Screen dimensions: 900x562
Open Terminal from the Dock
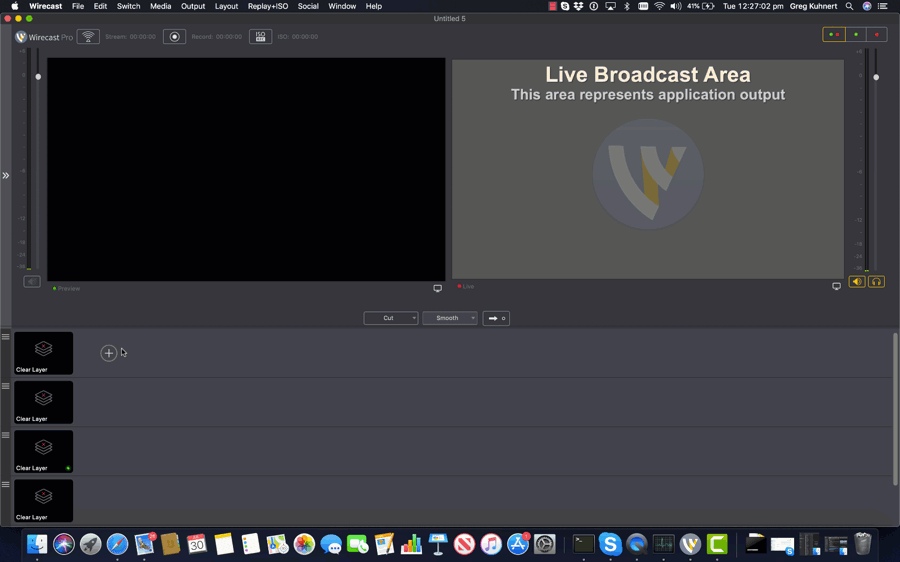[x=584, y=544]
